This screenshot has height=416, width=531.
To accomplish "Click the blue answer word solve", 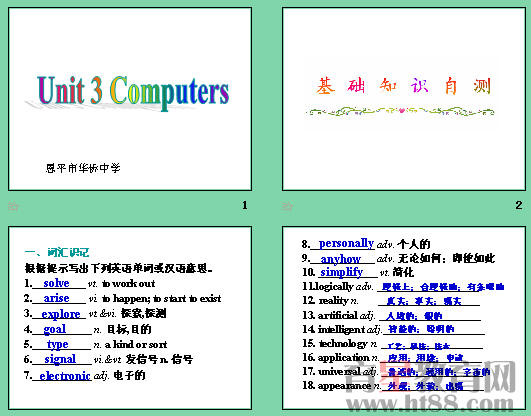I will coord(56,283).
